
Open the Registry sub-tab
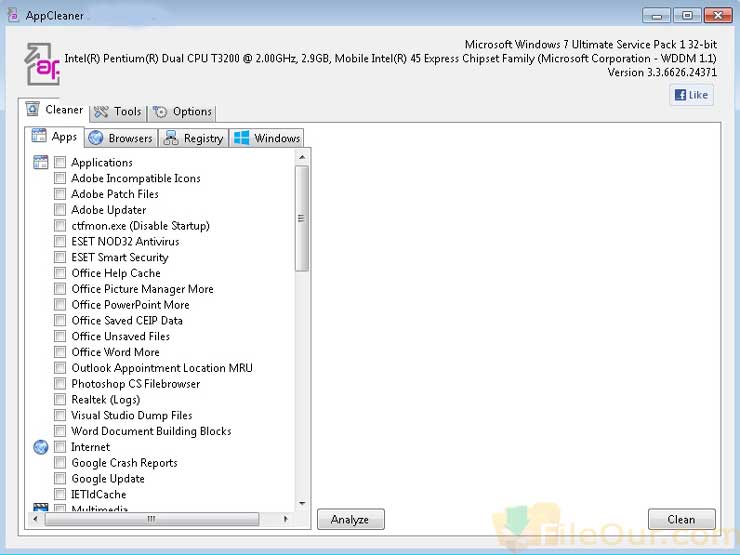point(193,138)
